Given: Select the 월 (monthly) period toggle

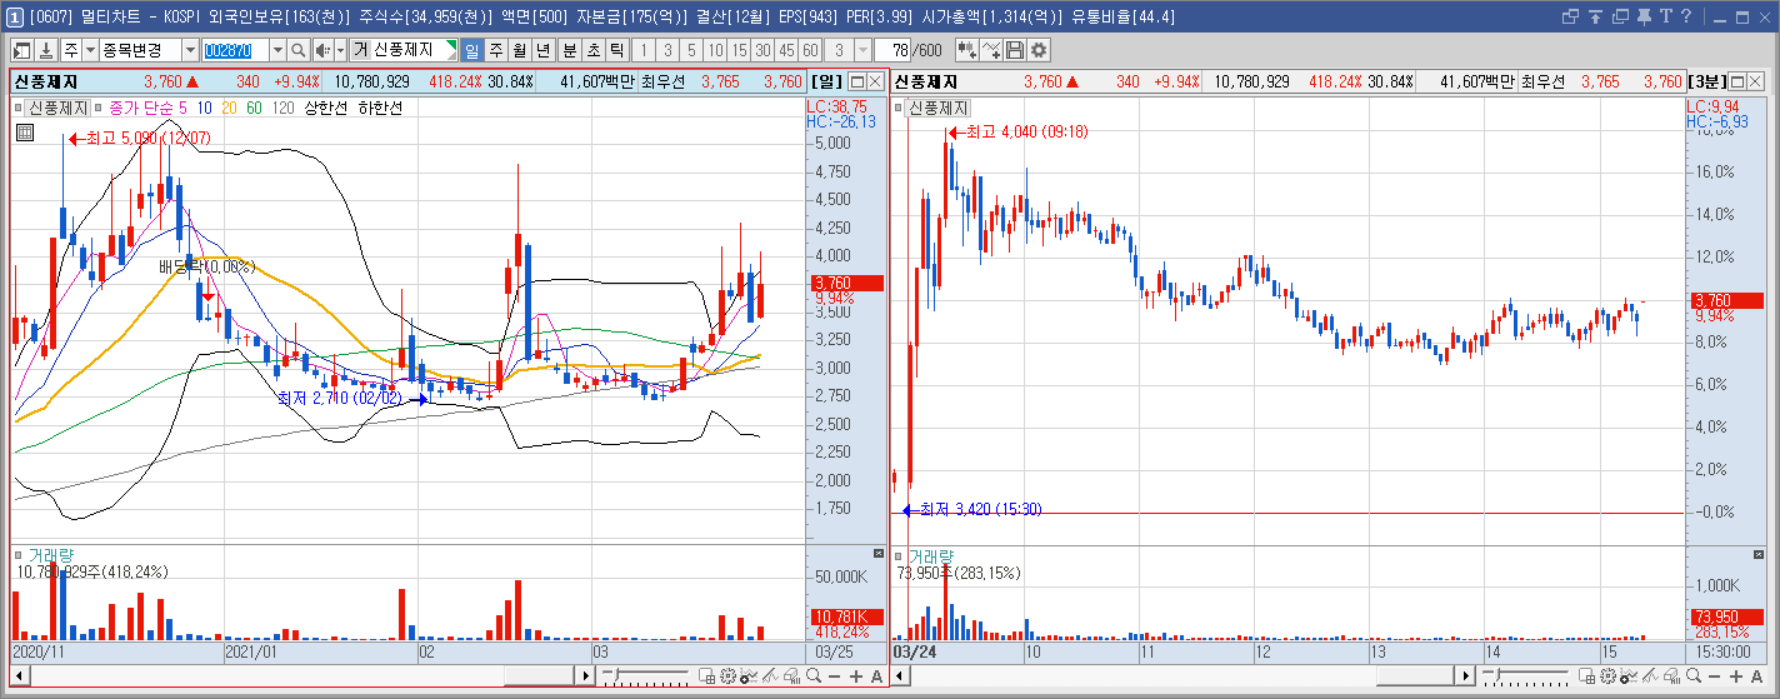Looking at the screenshot, I should pyautogui.click(x=520, y=50).
